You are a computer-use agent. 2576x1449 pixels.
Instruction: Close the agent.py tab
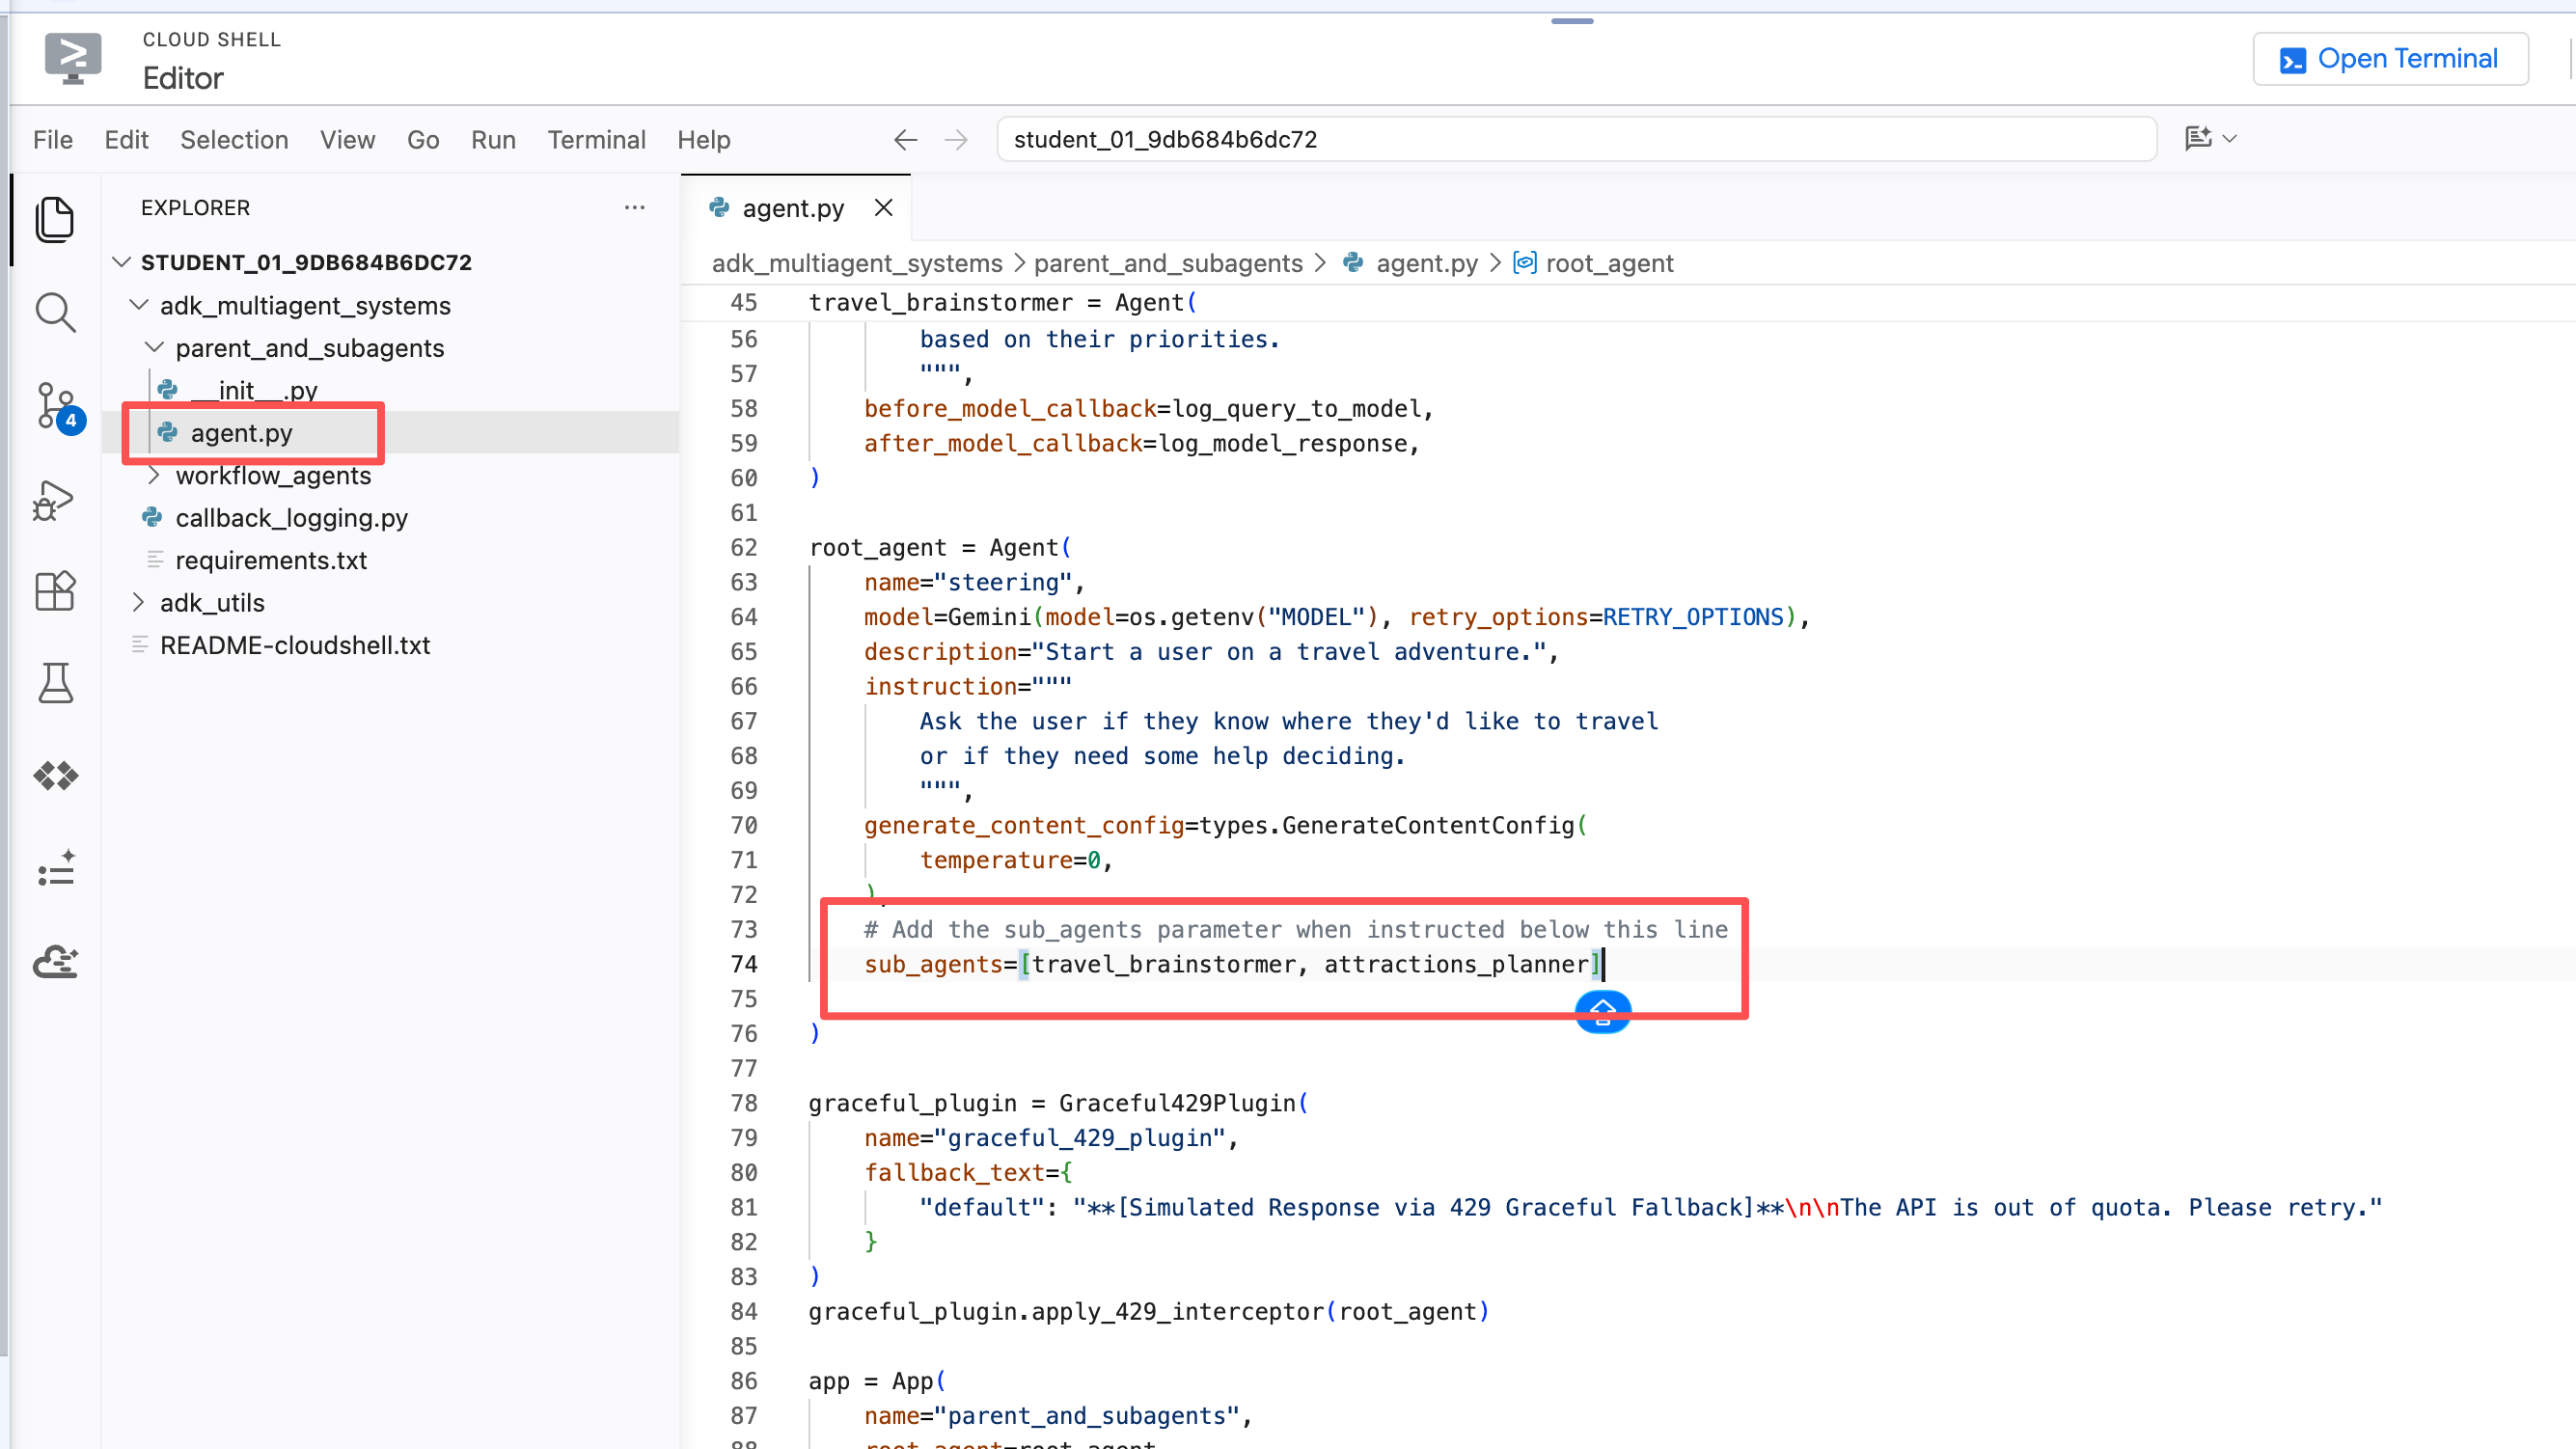coord(883,207)
